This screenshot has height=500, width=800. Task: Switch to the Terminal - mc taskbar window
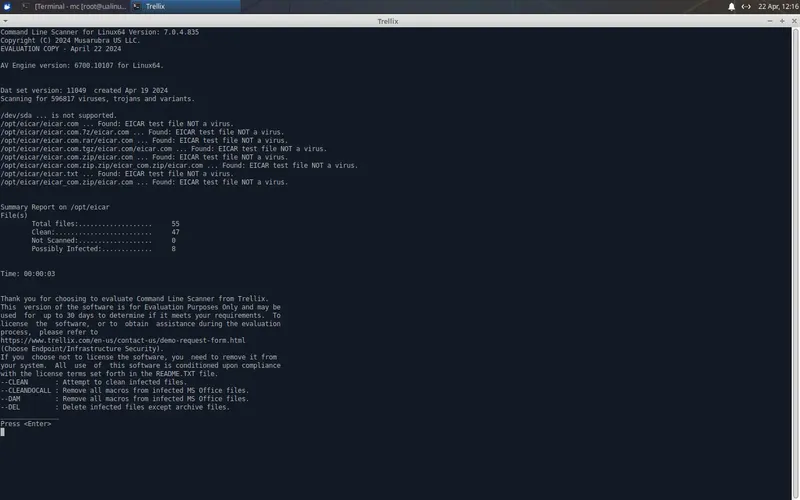point(74,7)
